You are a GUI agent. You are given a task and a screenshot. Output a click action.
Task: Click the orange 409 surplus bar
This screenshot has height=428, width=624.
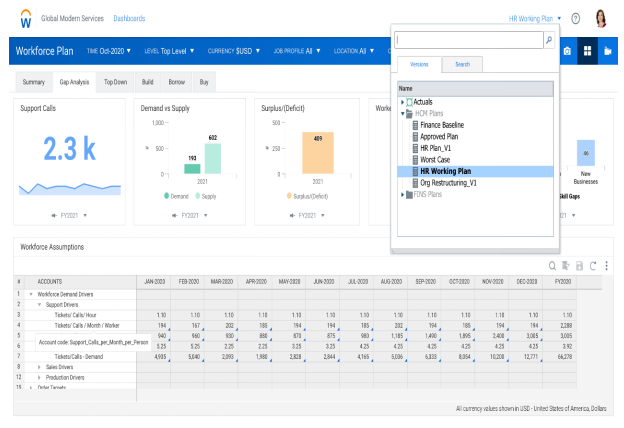318,153
